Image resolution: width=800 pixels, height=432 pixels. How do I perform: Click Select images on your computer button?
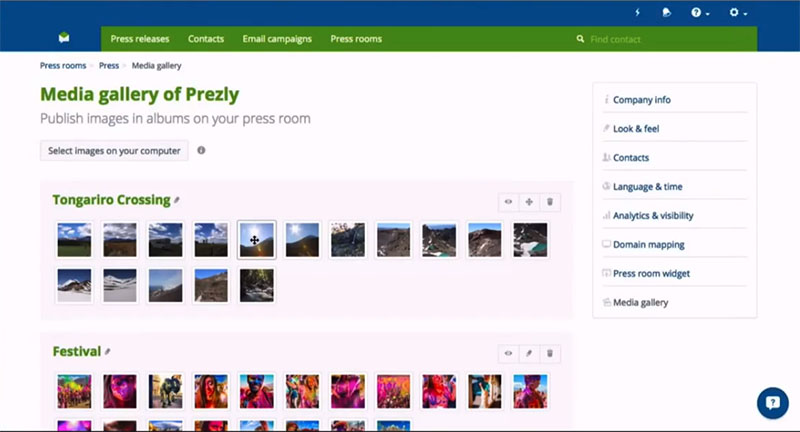[x=113, y=150]
